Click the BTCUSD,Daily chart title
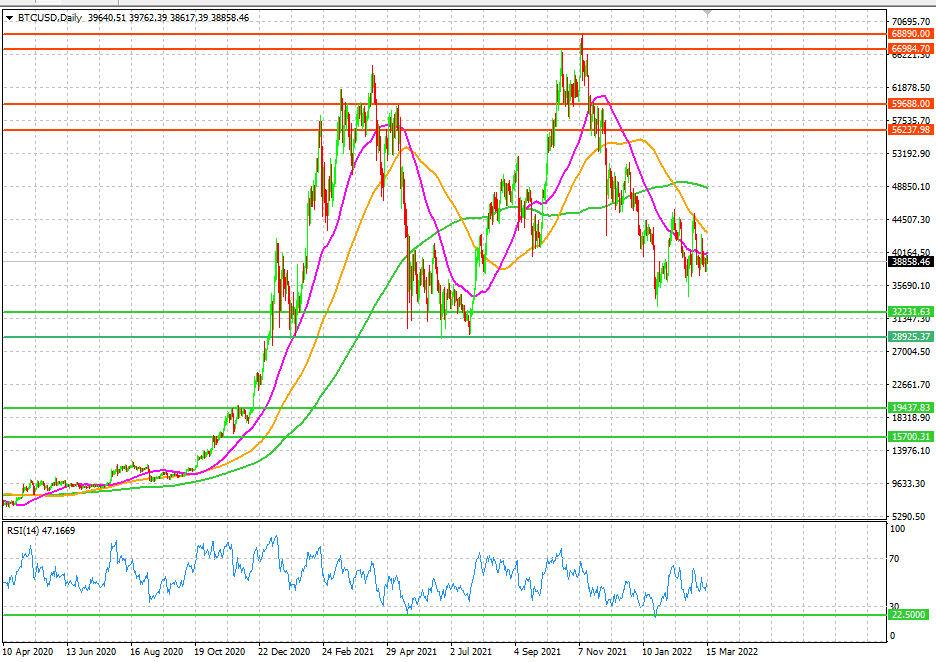 [x=50, y=18]
